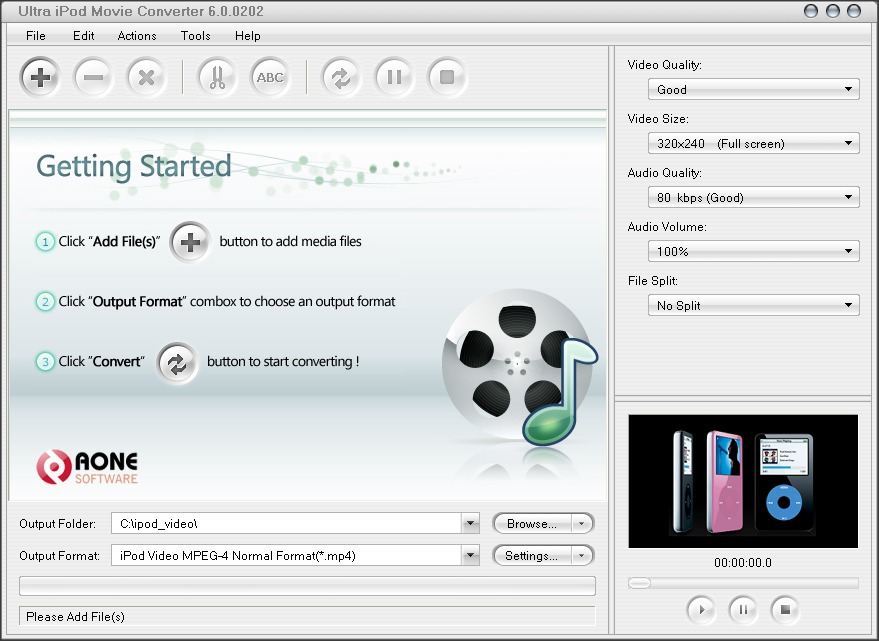Screen dimensions: 879x641
Task: Click the preview playback seek slider
Action: [x=743, y=583]
